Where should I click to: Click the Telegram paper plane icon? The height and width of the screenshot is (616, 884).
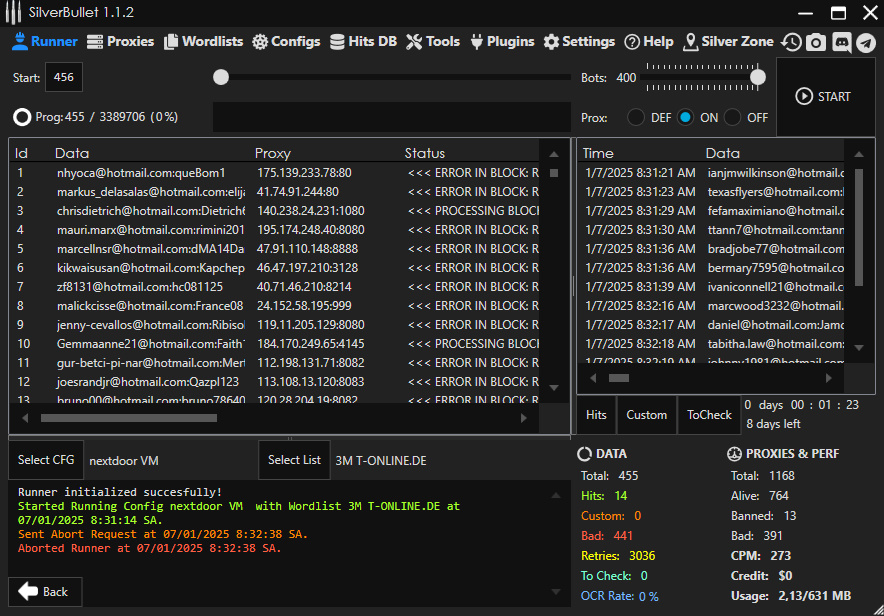tap(866, 42)
